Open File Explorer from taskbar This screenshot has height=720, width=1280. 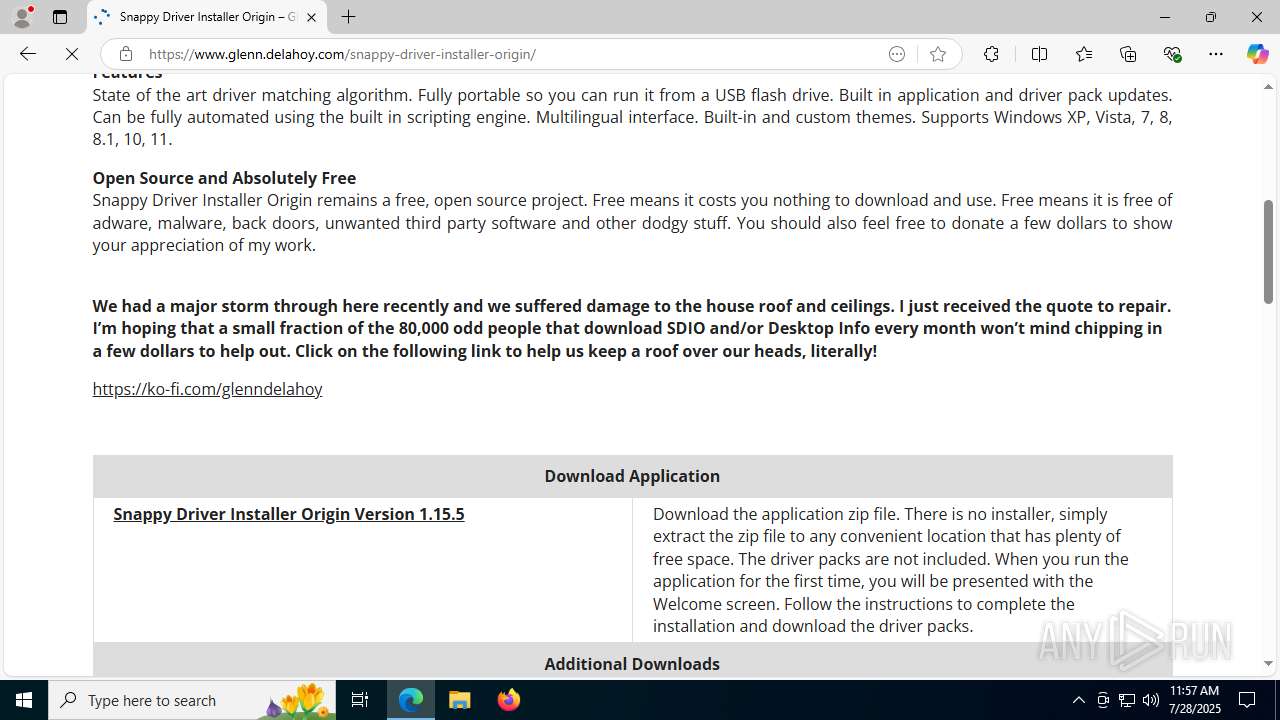(x=460, y=700)
